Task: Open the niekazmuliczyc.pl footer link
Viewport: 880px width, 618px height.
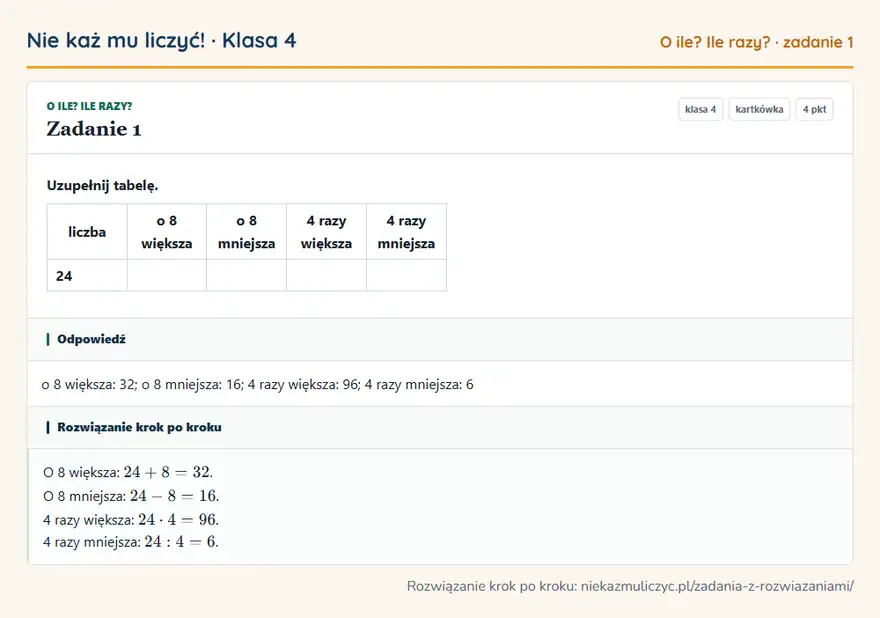Action: (717, 587)
